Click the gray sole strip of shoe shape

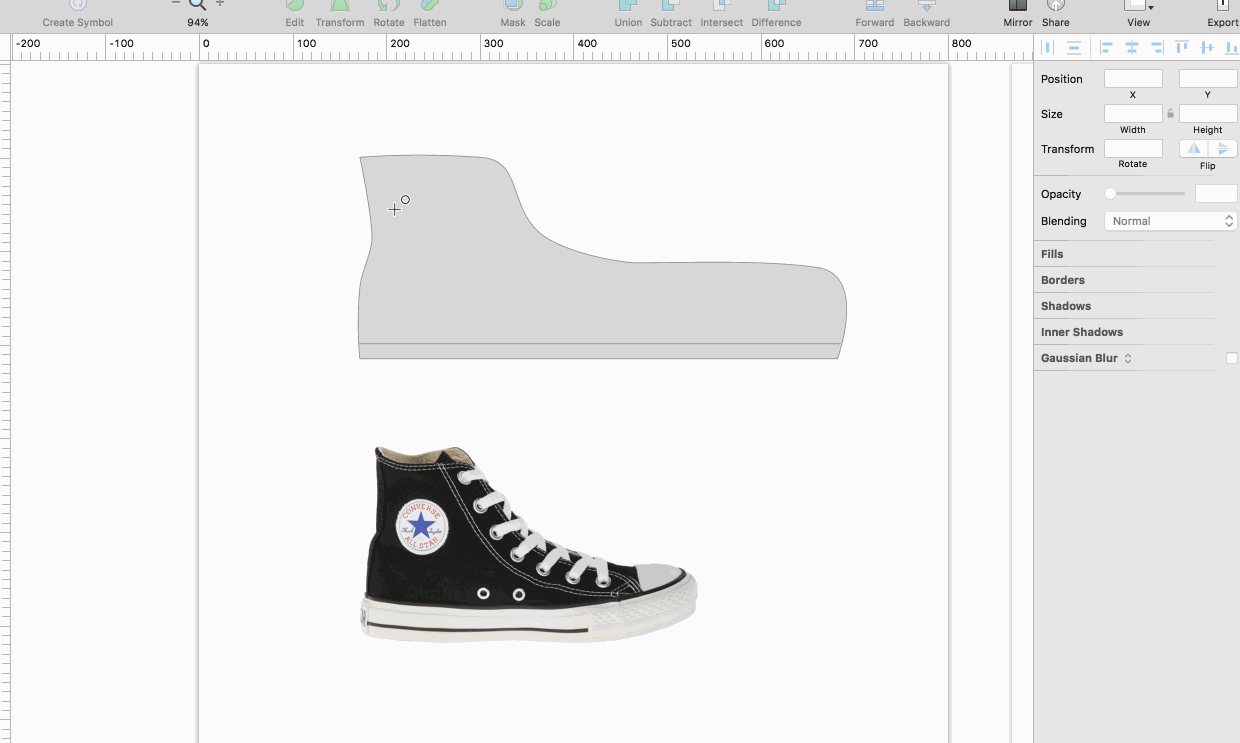[x=600, y=351]
